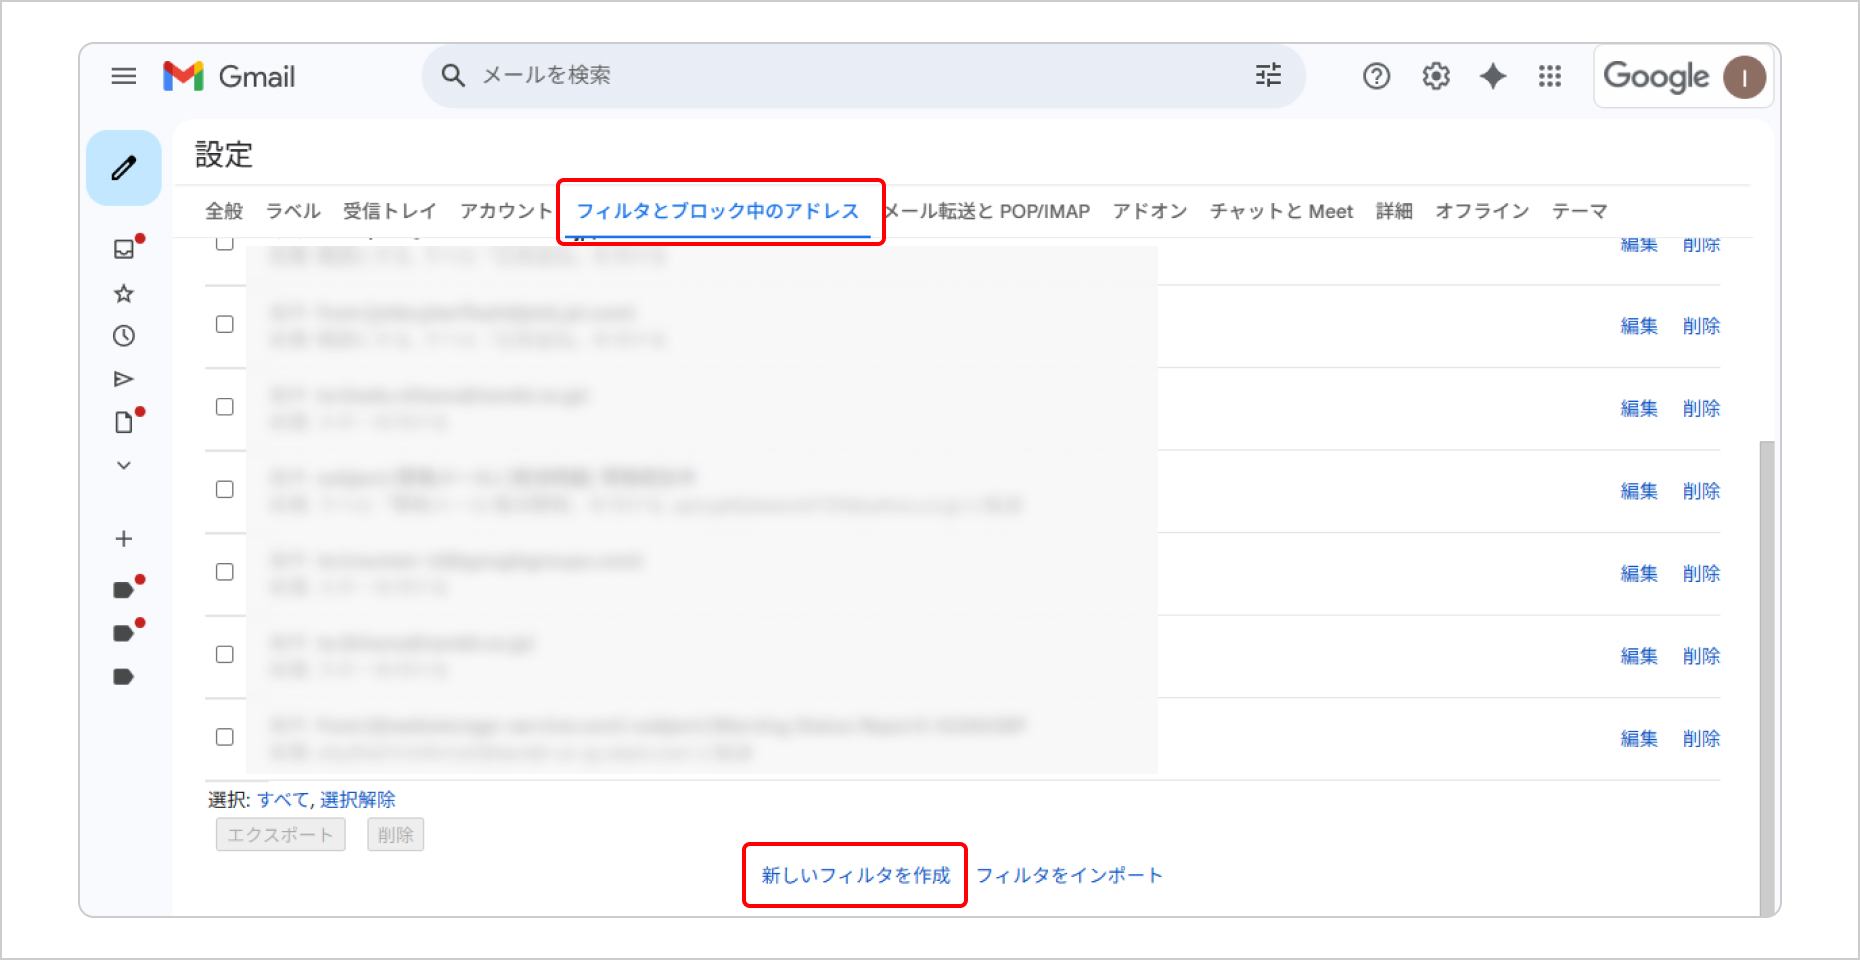The height and width of the screenshot is (960, 1860).
Task: Expand sidebar with the down chevron
Action: point(124,465)
